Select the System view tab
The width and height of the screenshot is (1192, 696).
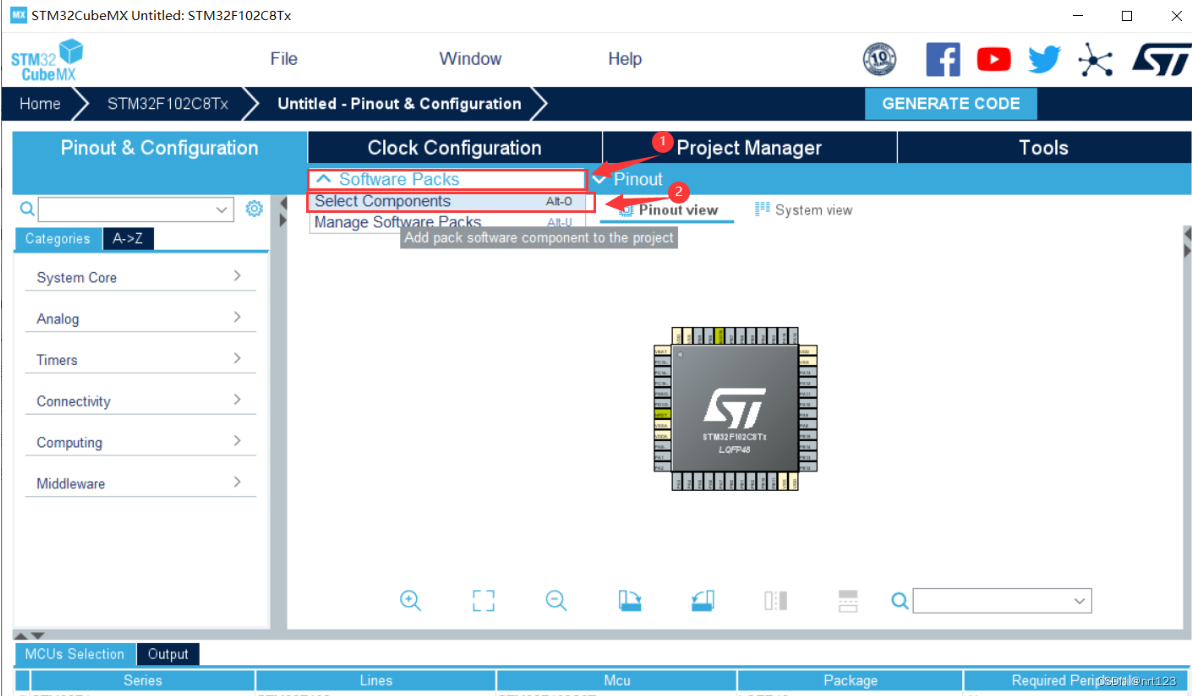[804, 210]
